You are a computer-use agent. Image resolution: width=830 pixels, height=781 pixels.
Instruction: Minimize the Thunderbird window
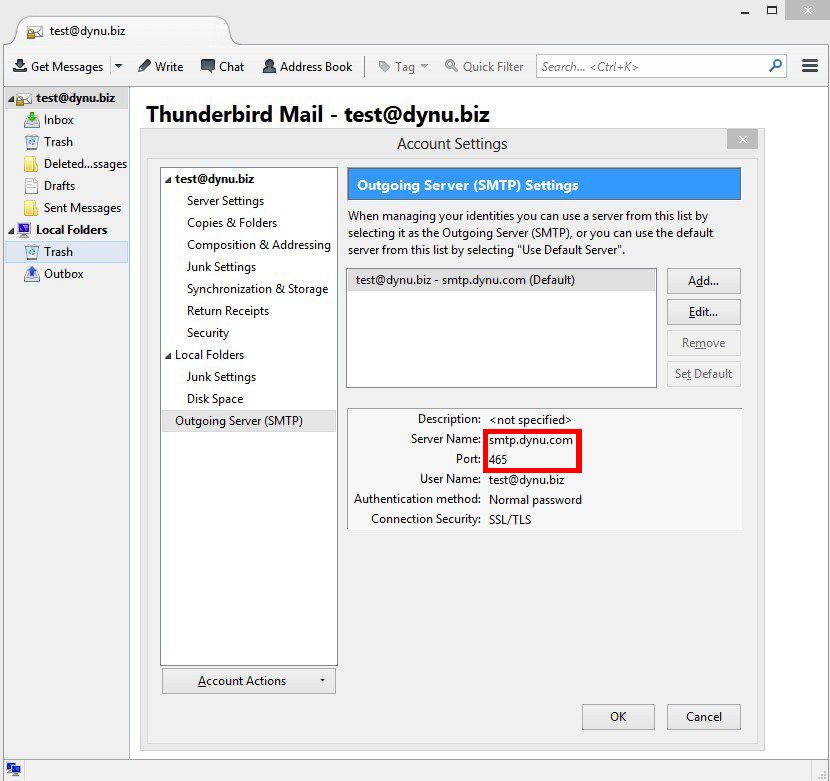[x=745, y=11]
